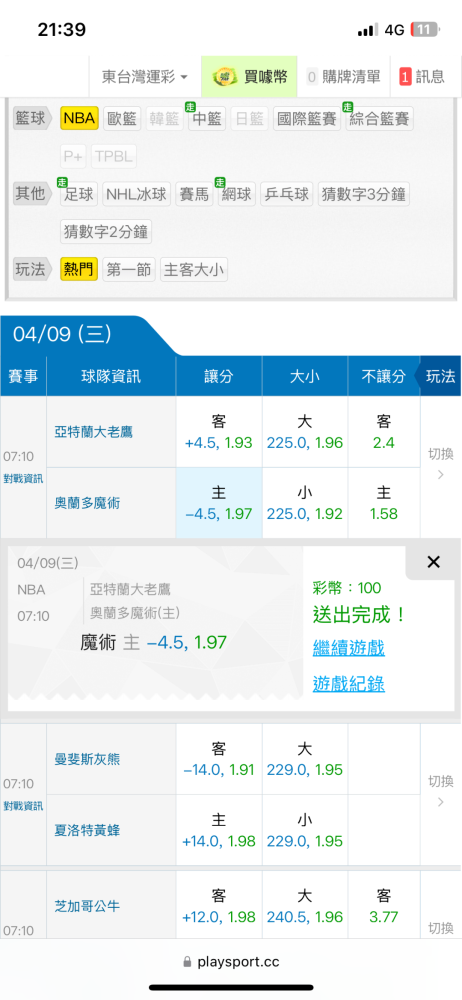The height and width of the screenshot is (1000, 462).
Task: Pick 客 2.4 moneyline
Action: [x=384, y=432]
